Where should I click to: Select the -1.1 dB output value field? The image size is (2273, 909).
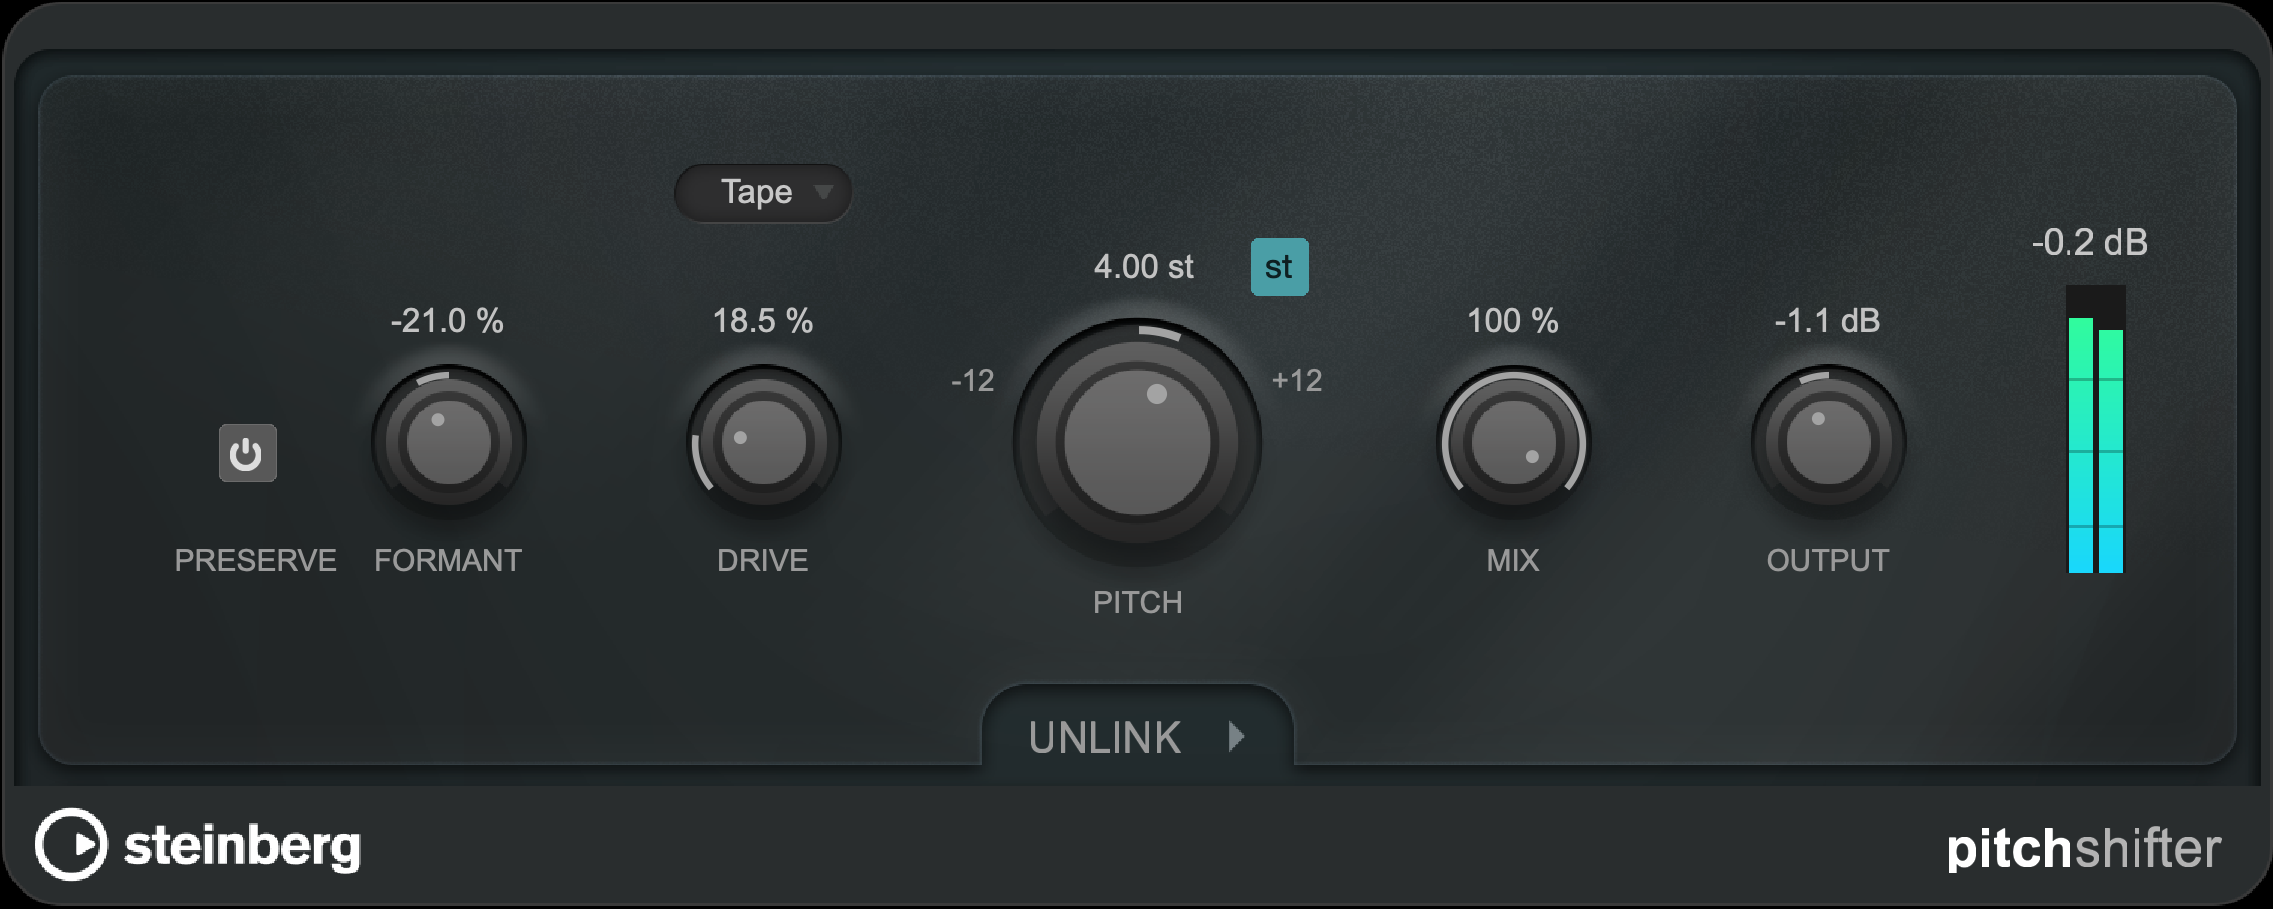[1827, 321]
